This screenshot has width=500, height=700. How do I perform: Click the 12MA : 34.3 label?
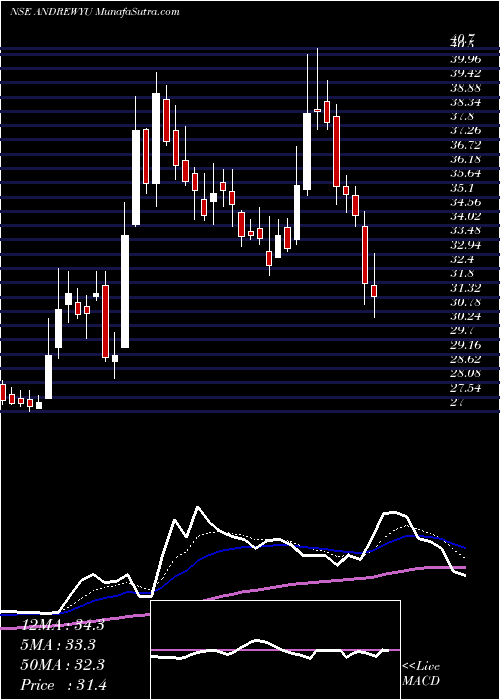[62, 624]
